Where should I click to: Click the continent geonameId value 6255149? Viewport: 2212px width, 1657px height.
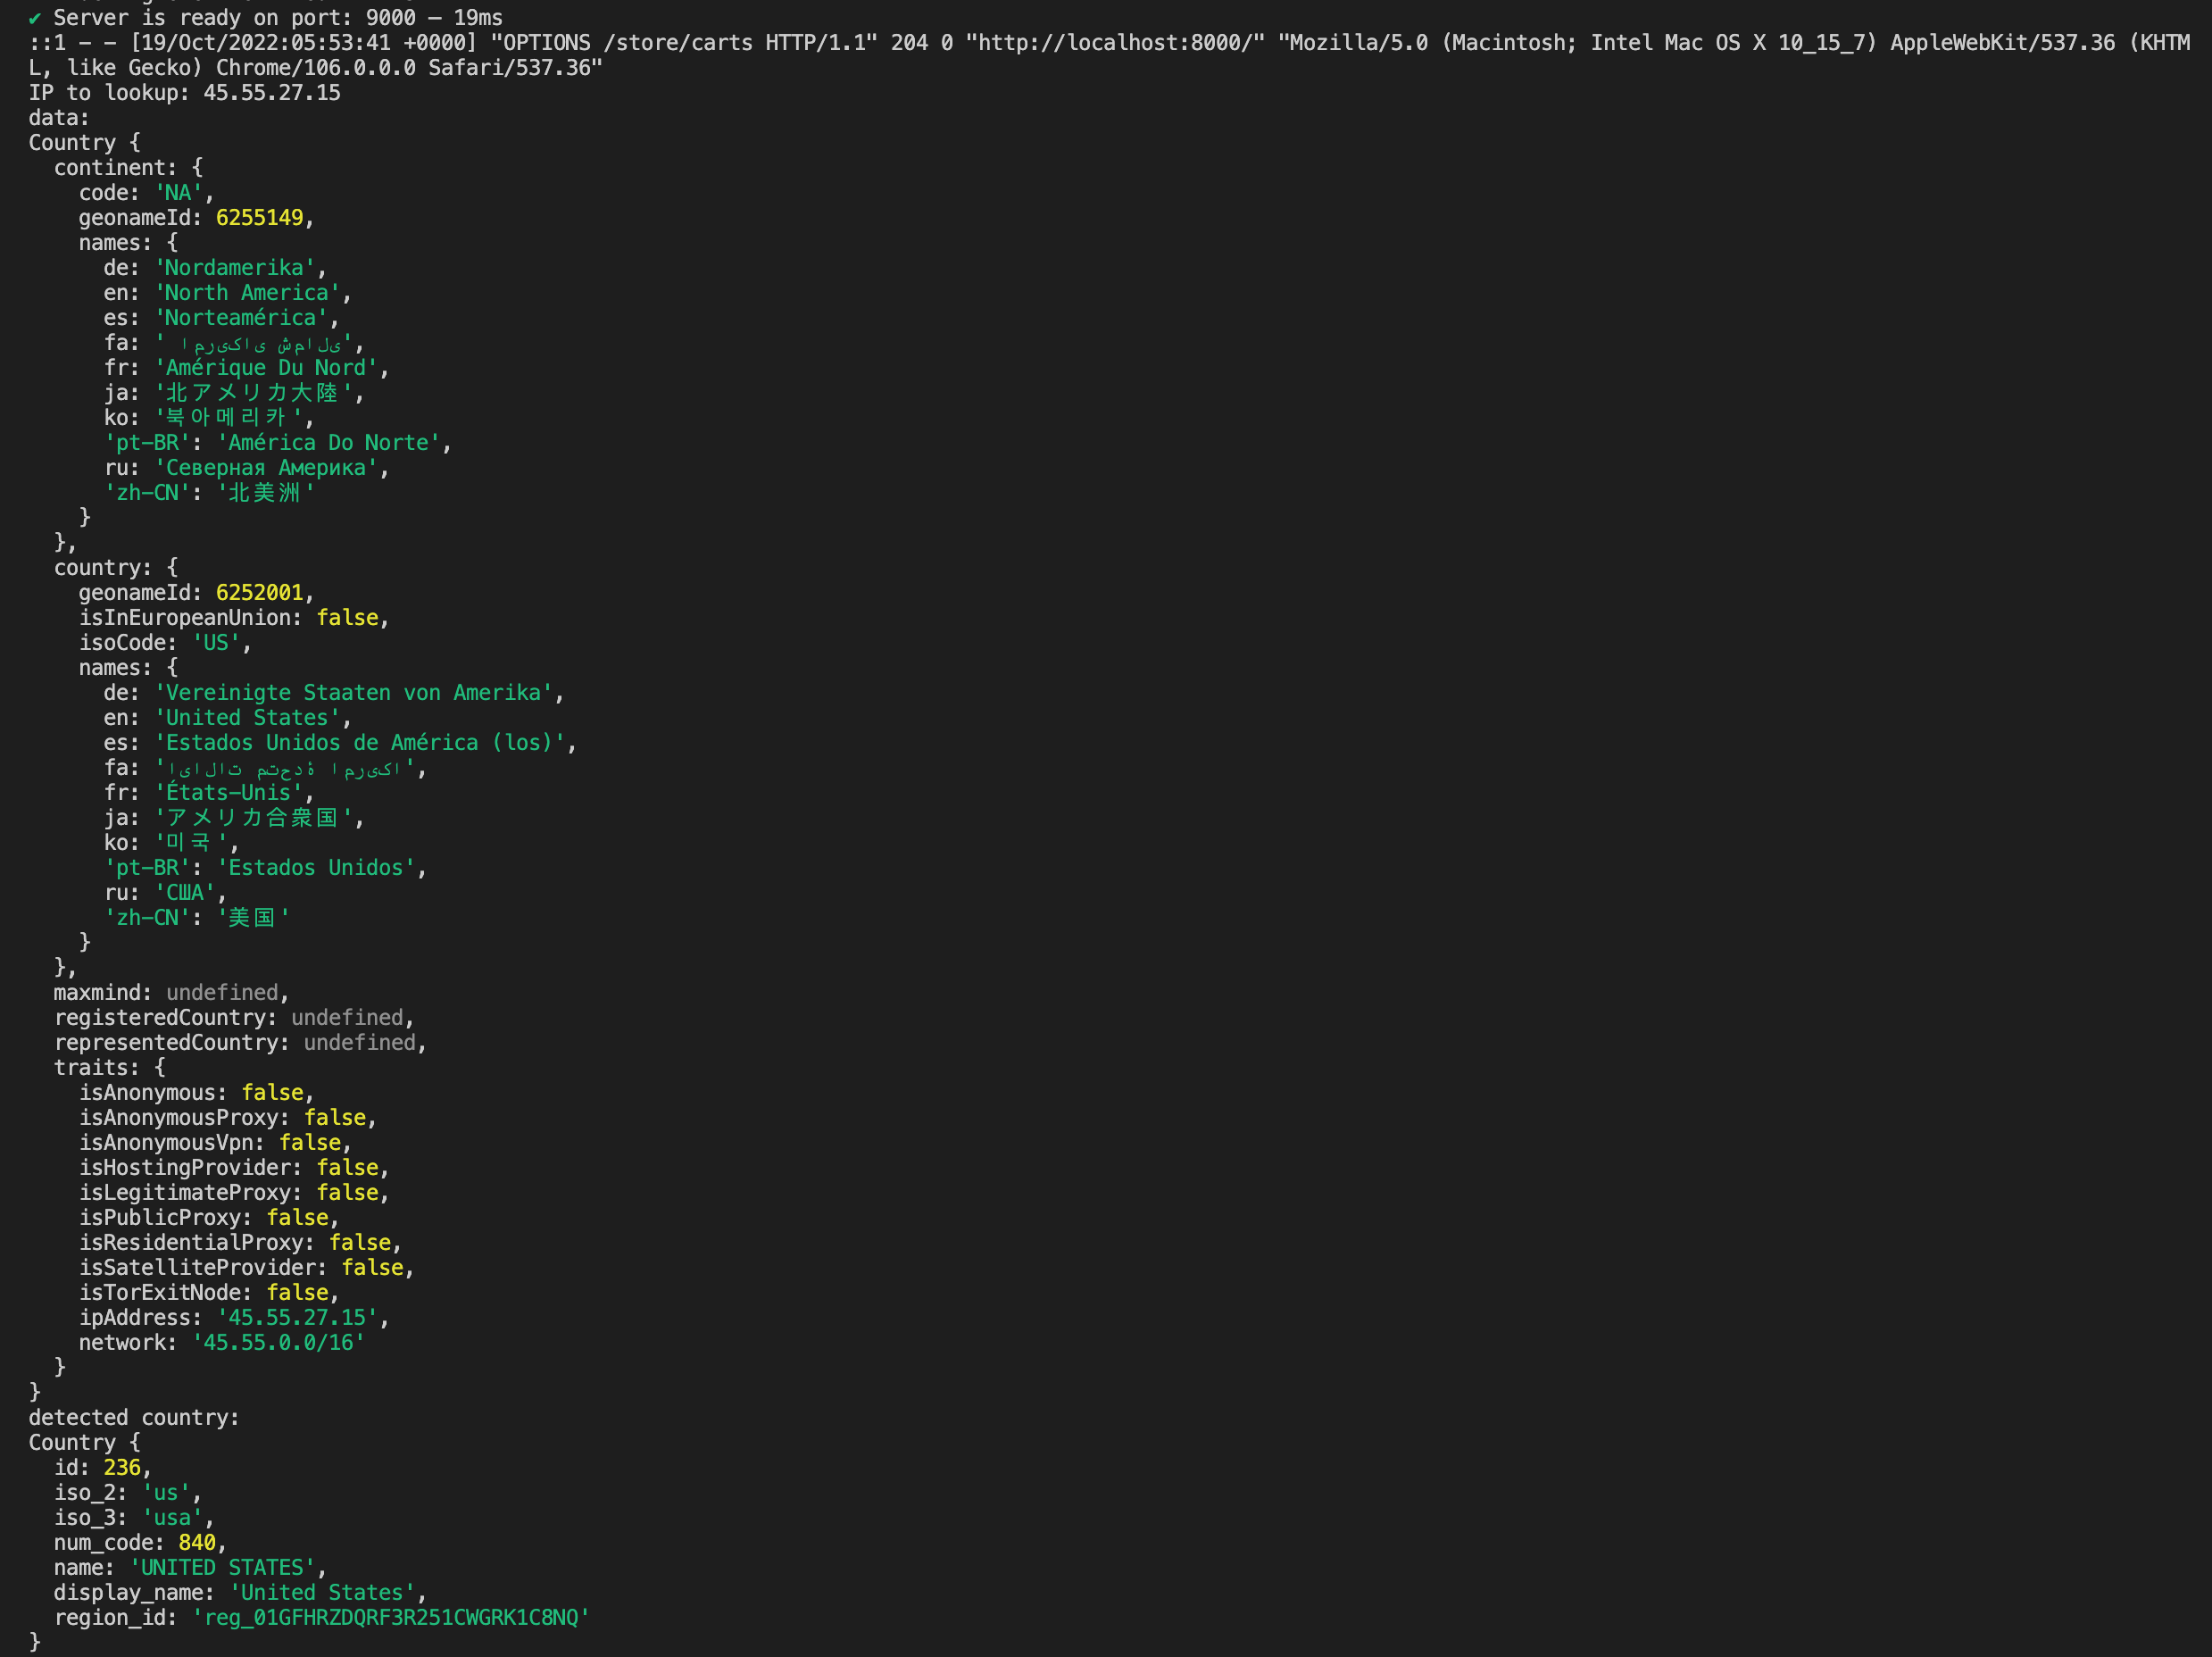[x=259, y=218]
